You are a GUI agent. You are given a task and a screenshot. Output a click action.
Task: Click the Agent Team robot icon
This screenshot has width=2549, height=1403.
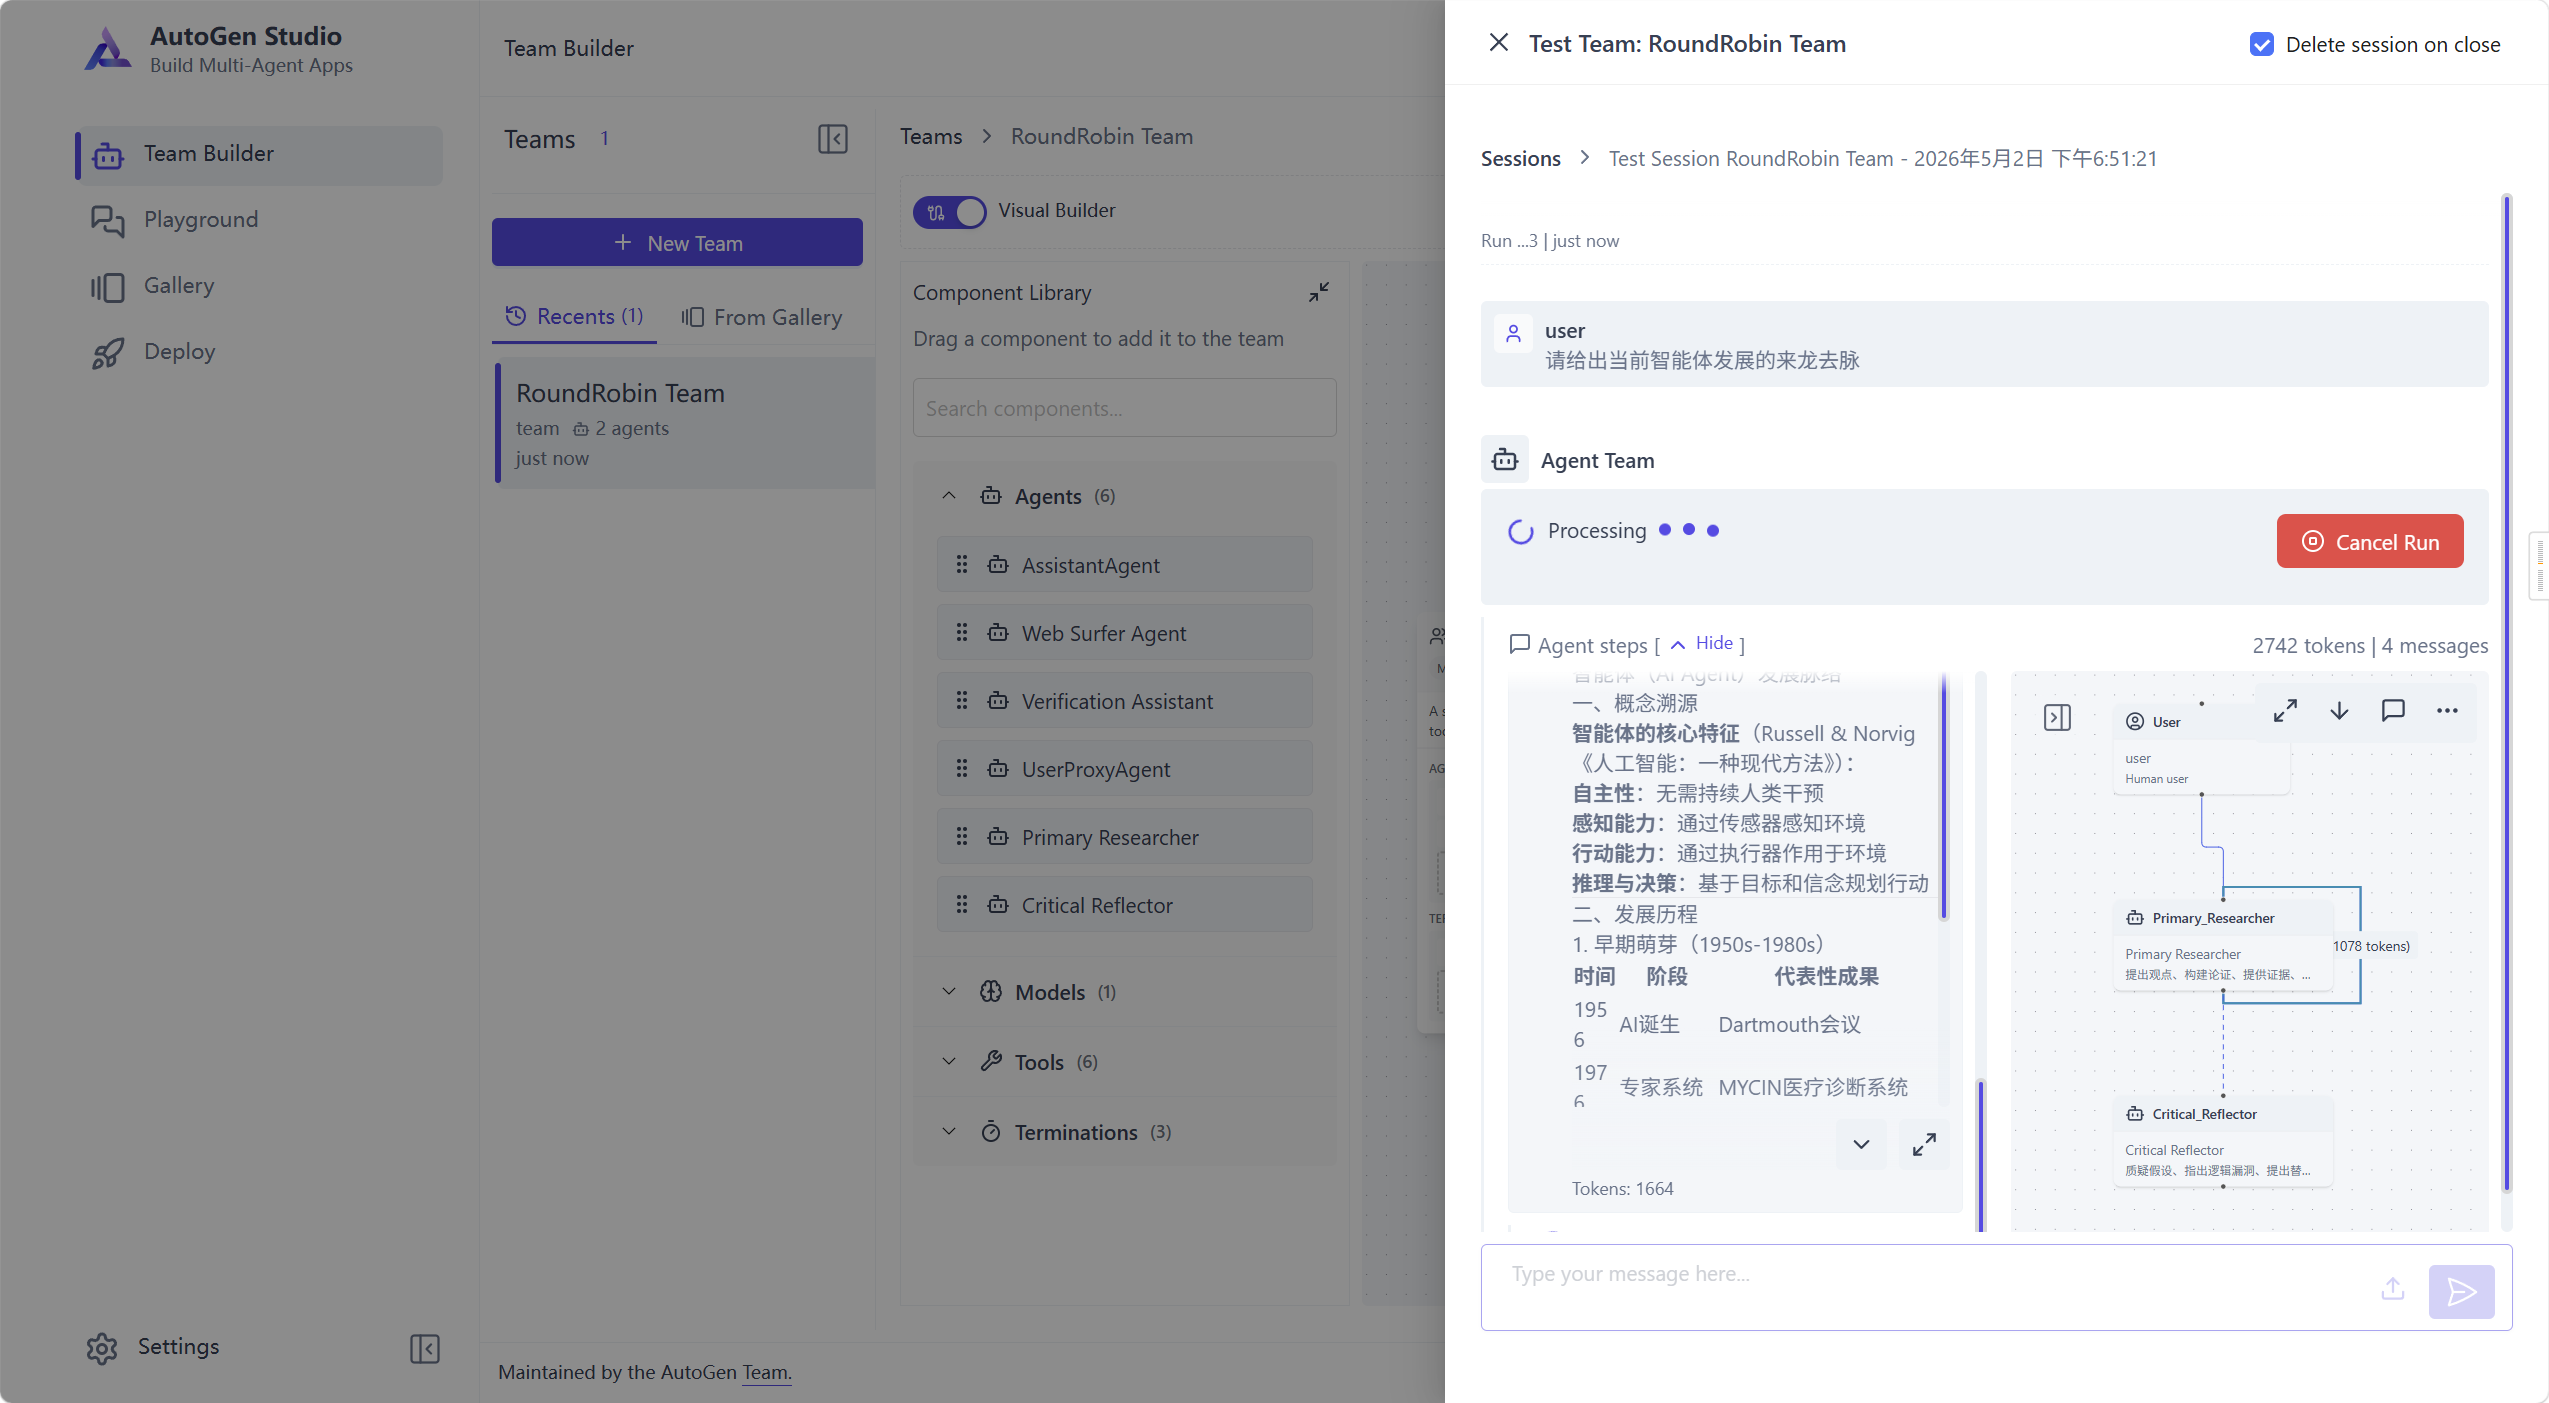point(1504,460)
